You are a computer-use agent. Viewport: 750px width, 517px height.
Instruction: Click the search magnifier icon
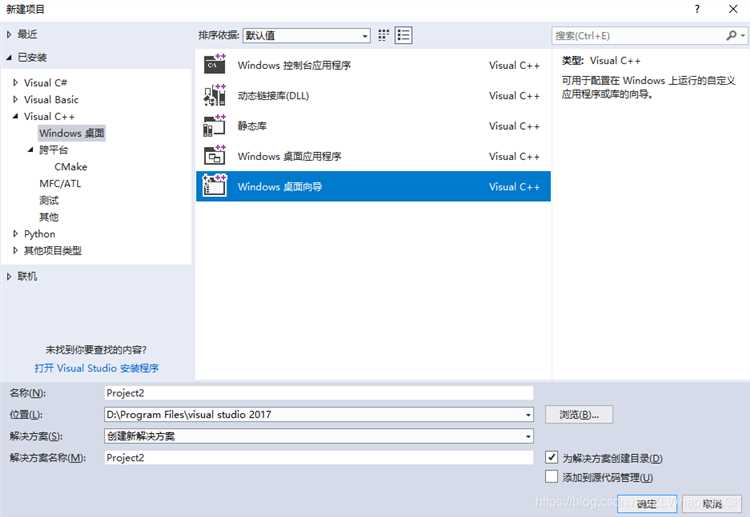click(731, 35)
